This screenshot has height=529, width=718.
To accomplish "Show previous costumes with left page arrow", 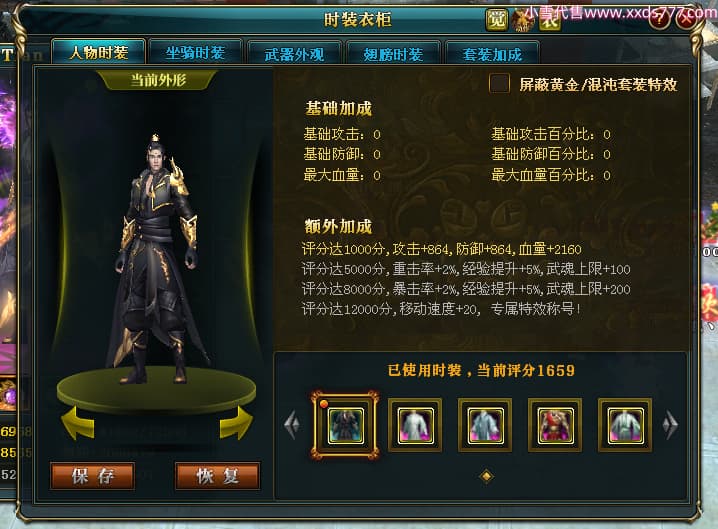I will (x=292, y=425).
